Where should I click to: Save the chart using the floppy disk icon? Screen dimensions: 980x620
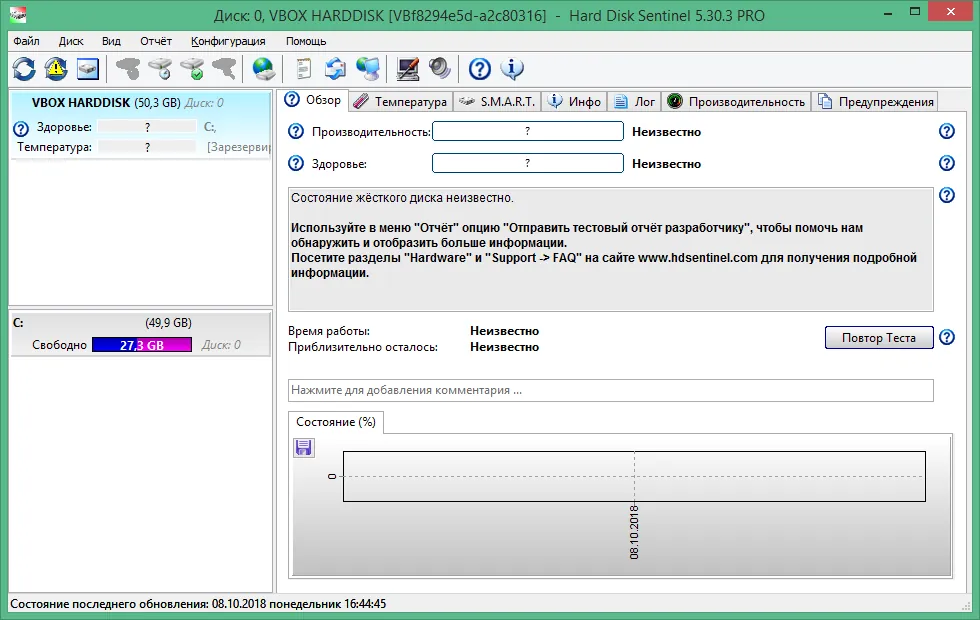click(304, 448)
